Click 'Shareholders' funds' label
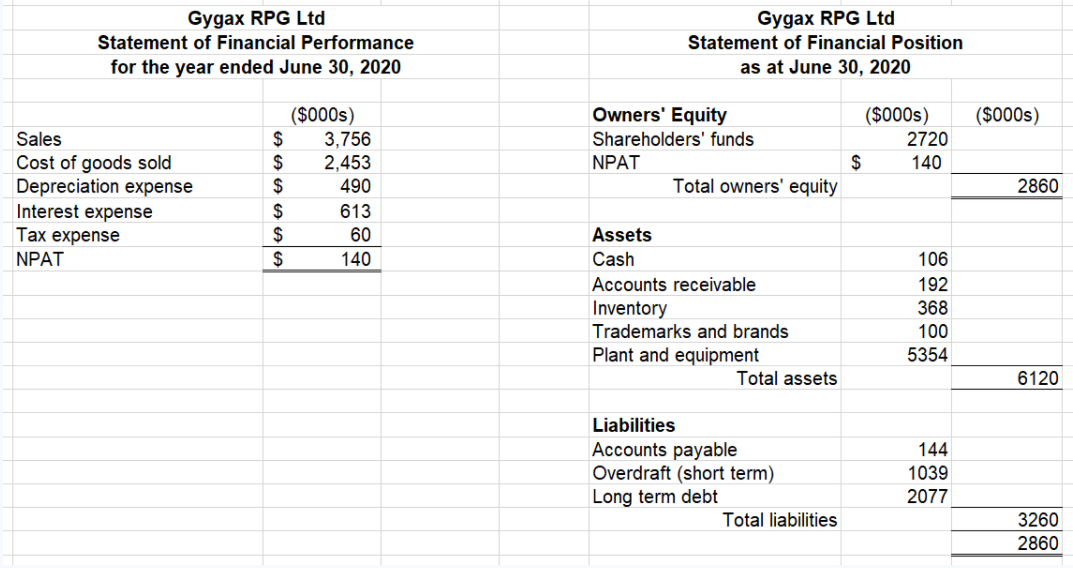Image resolution: width=1073 pixels, height=568 pixels. coord(673,139)
